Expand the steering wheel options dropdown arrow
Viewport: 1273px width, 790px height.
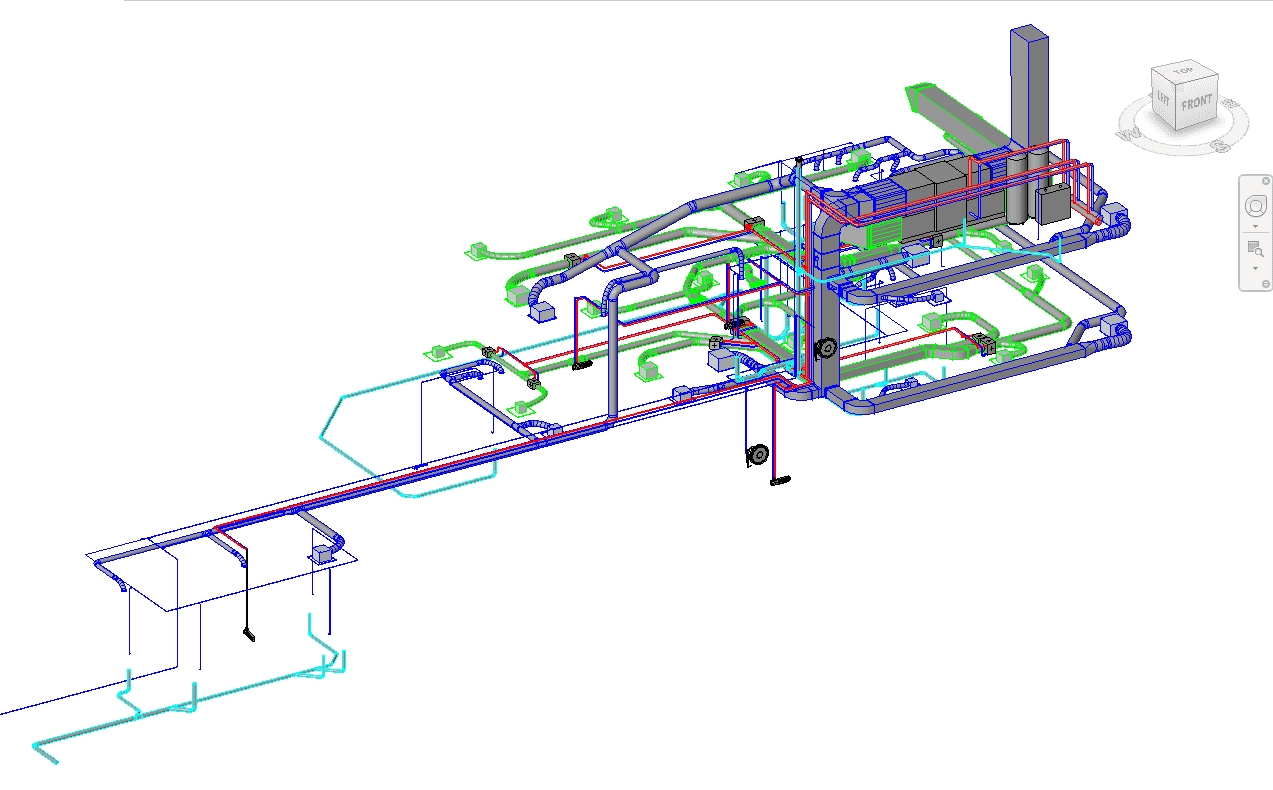[1254, 227]
